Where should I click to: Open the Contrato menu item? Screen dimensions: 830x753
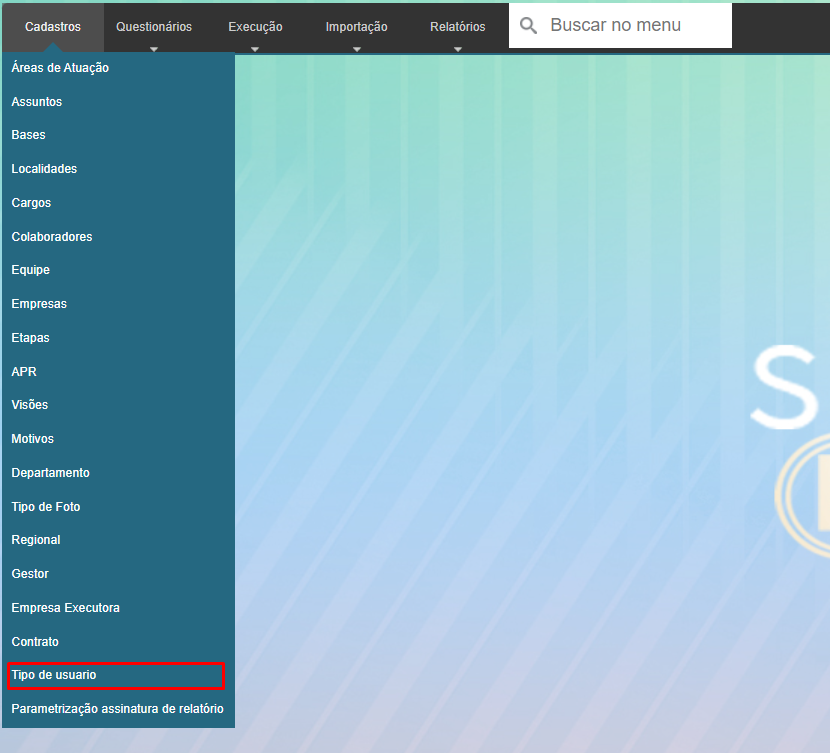(35, 642)
